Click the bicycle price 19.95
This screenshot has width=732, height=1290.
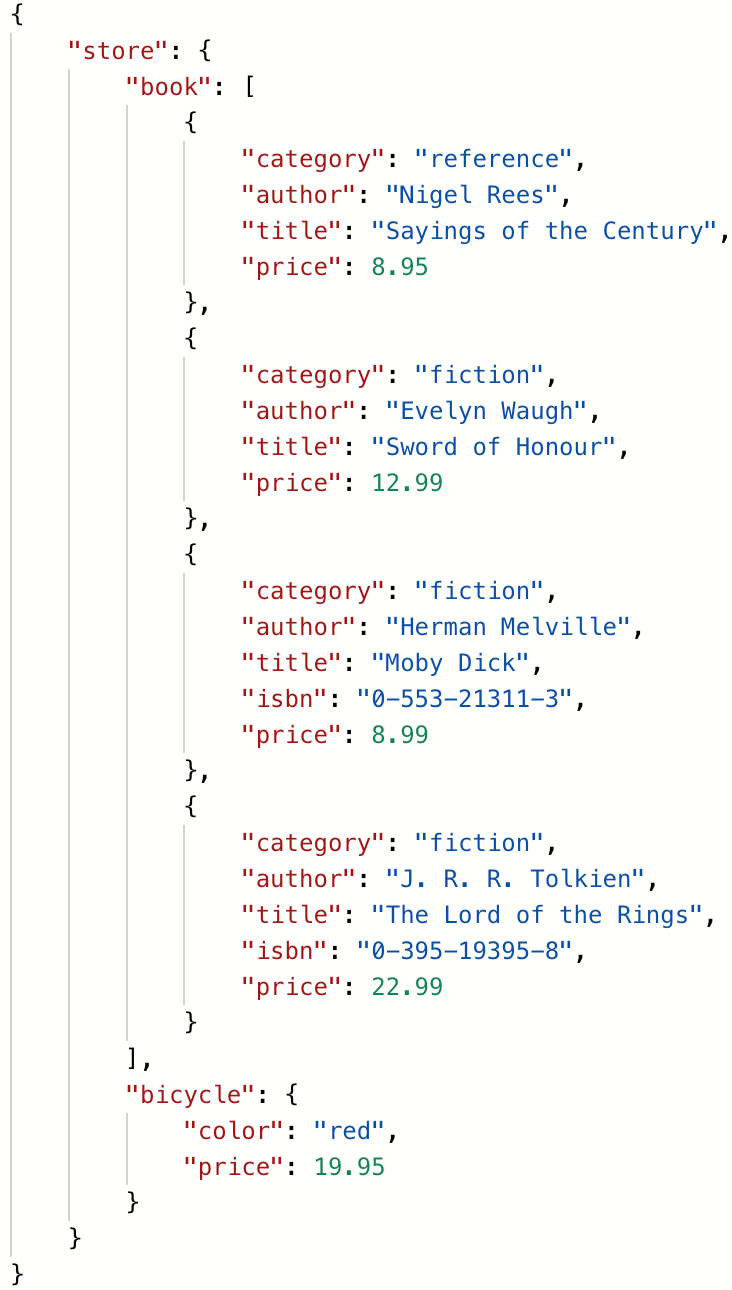tap(349, 1167)
